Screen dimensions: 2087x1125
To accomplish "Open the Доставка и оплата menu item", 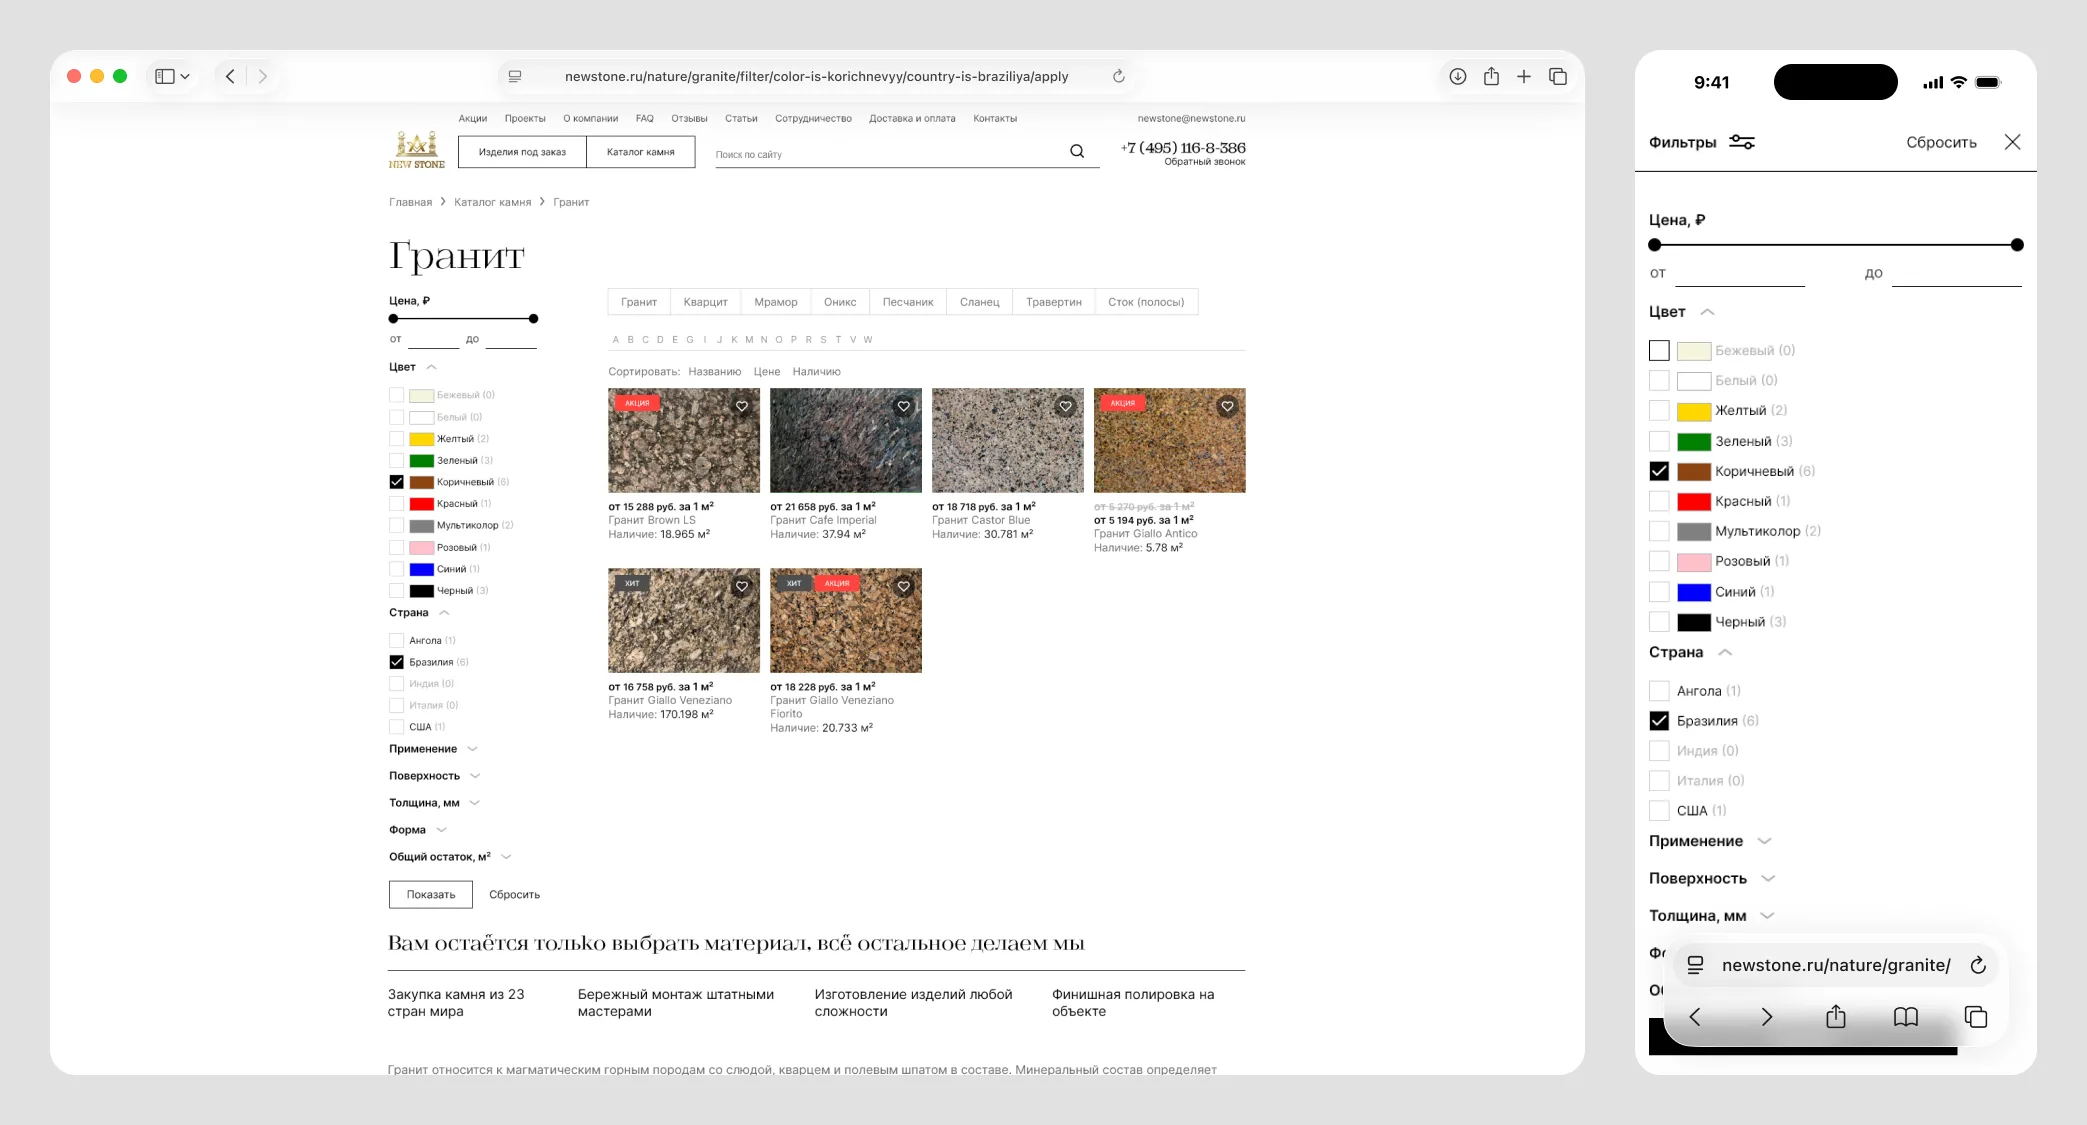I will coord(911,118).
